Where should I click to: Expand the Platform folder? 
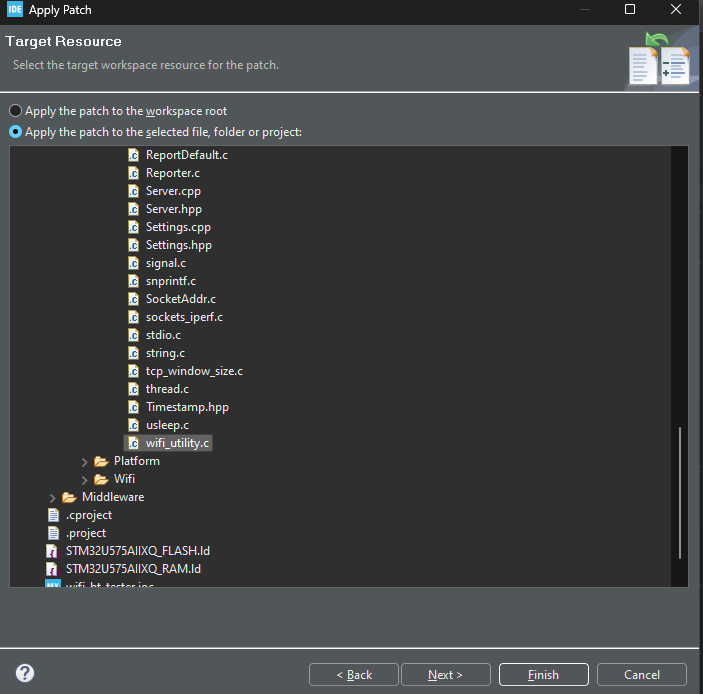tap(84, 462)
